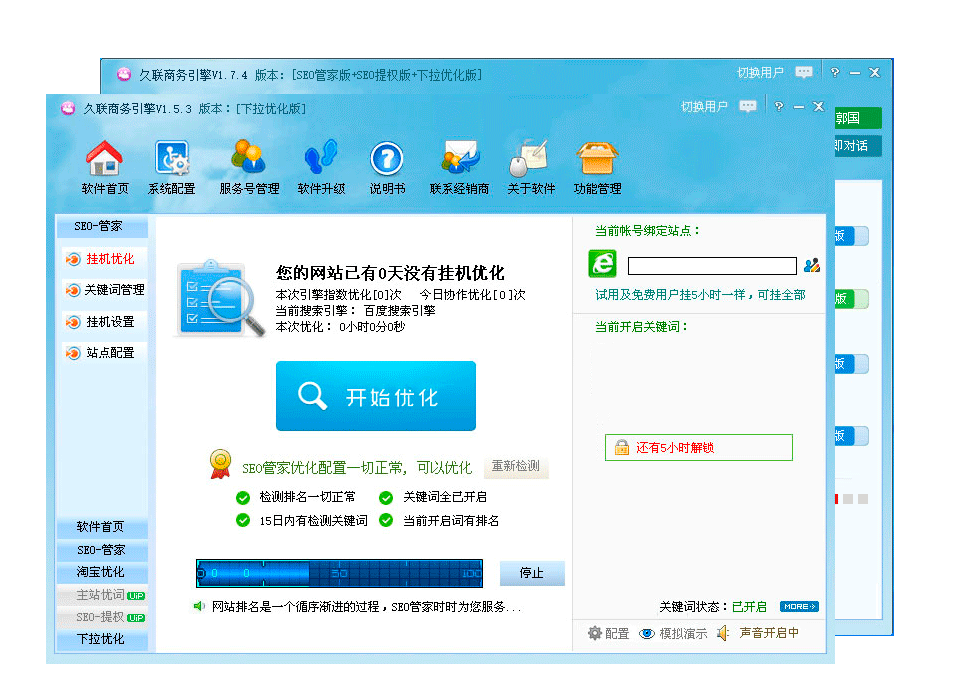Toggle the 声音开启中 sound setting

coord(758,633)
